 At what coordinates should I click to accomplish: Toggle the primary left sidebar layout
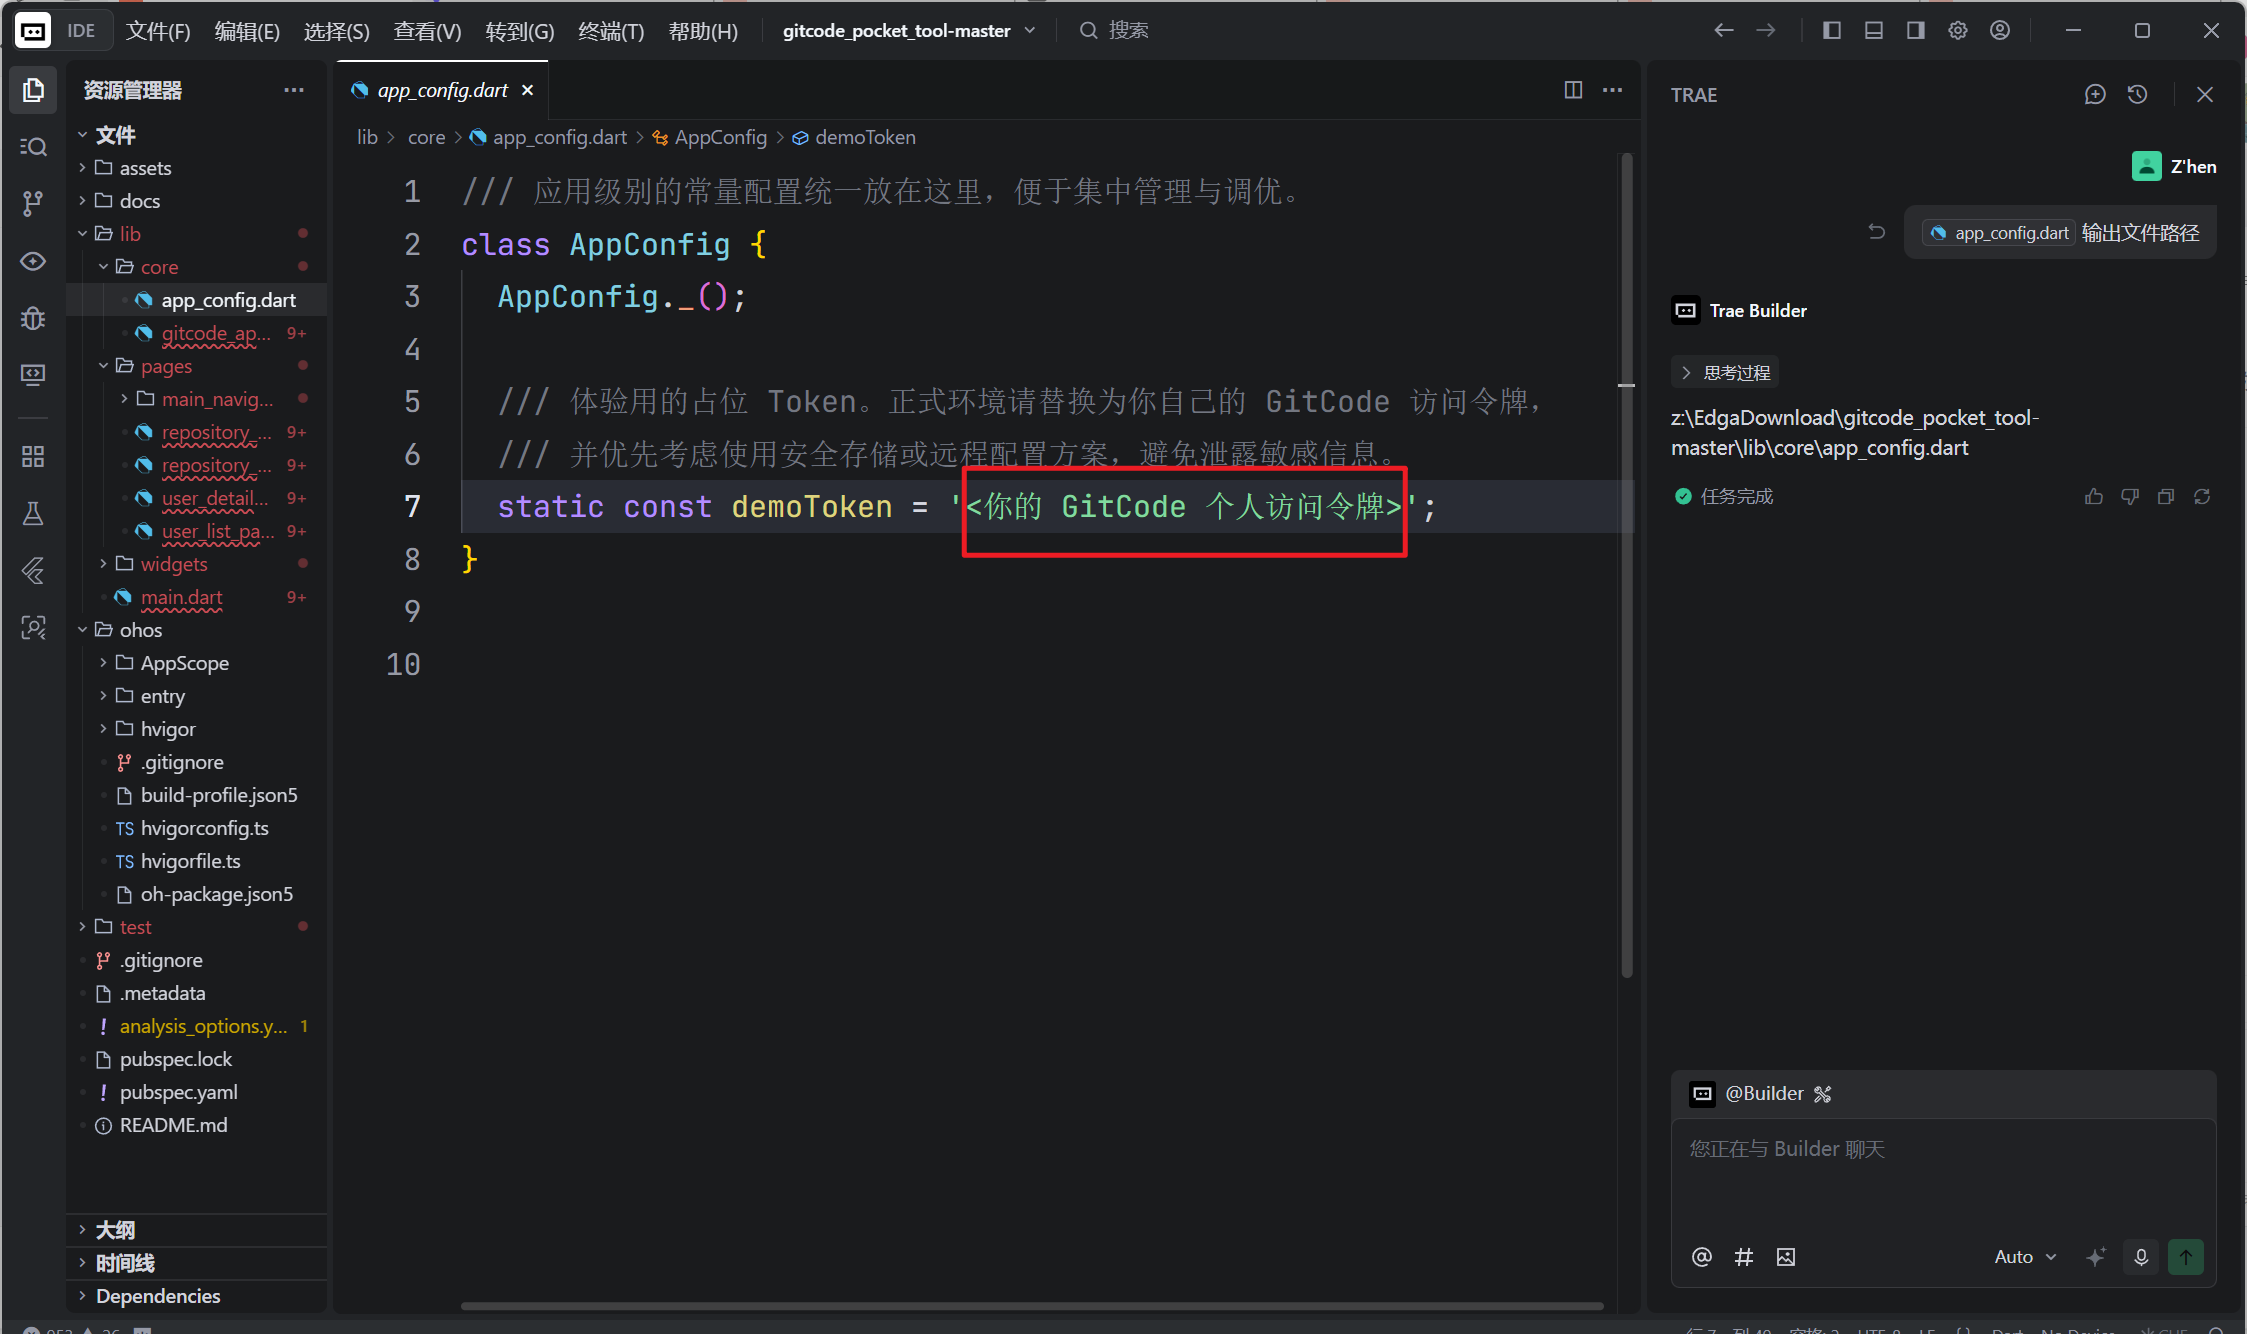pos(1832,31)
